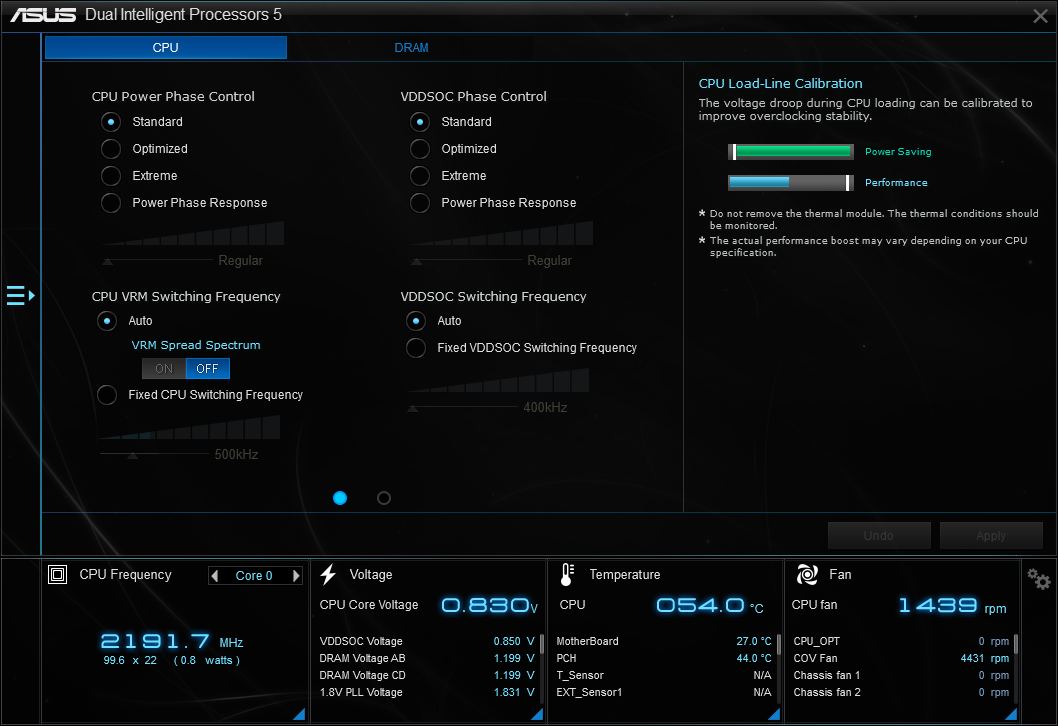The width and height of the screenshot is (1058, 726).
Task: Click the Voltage lightning bolt icon
Action: 329,574
